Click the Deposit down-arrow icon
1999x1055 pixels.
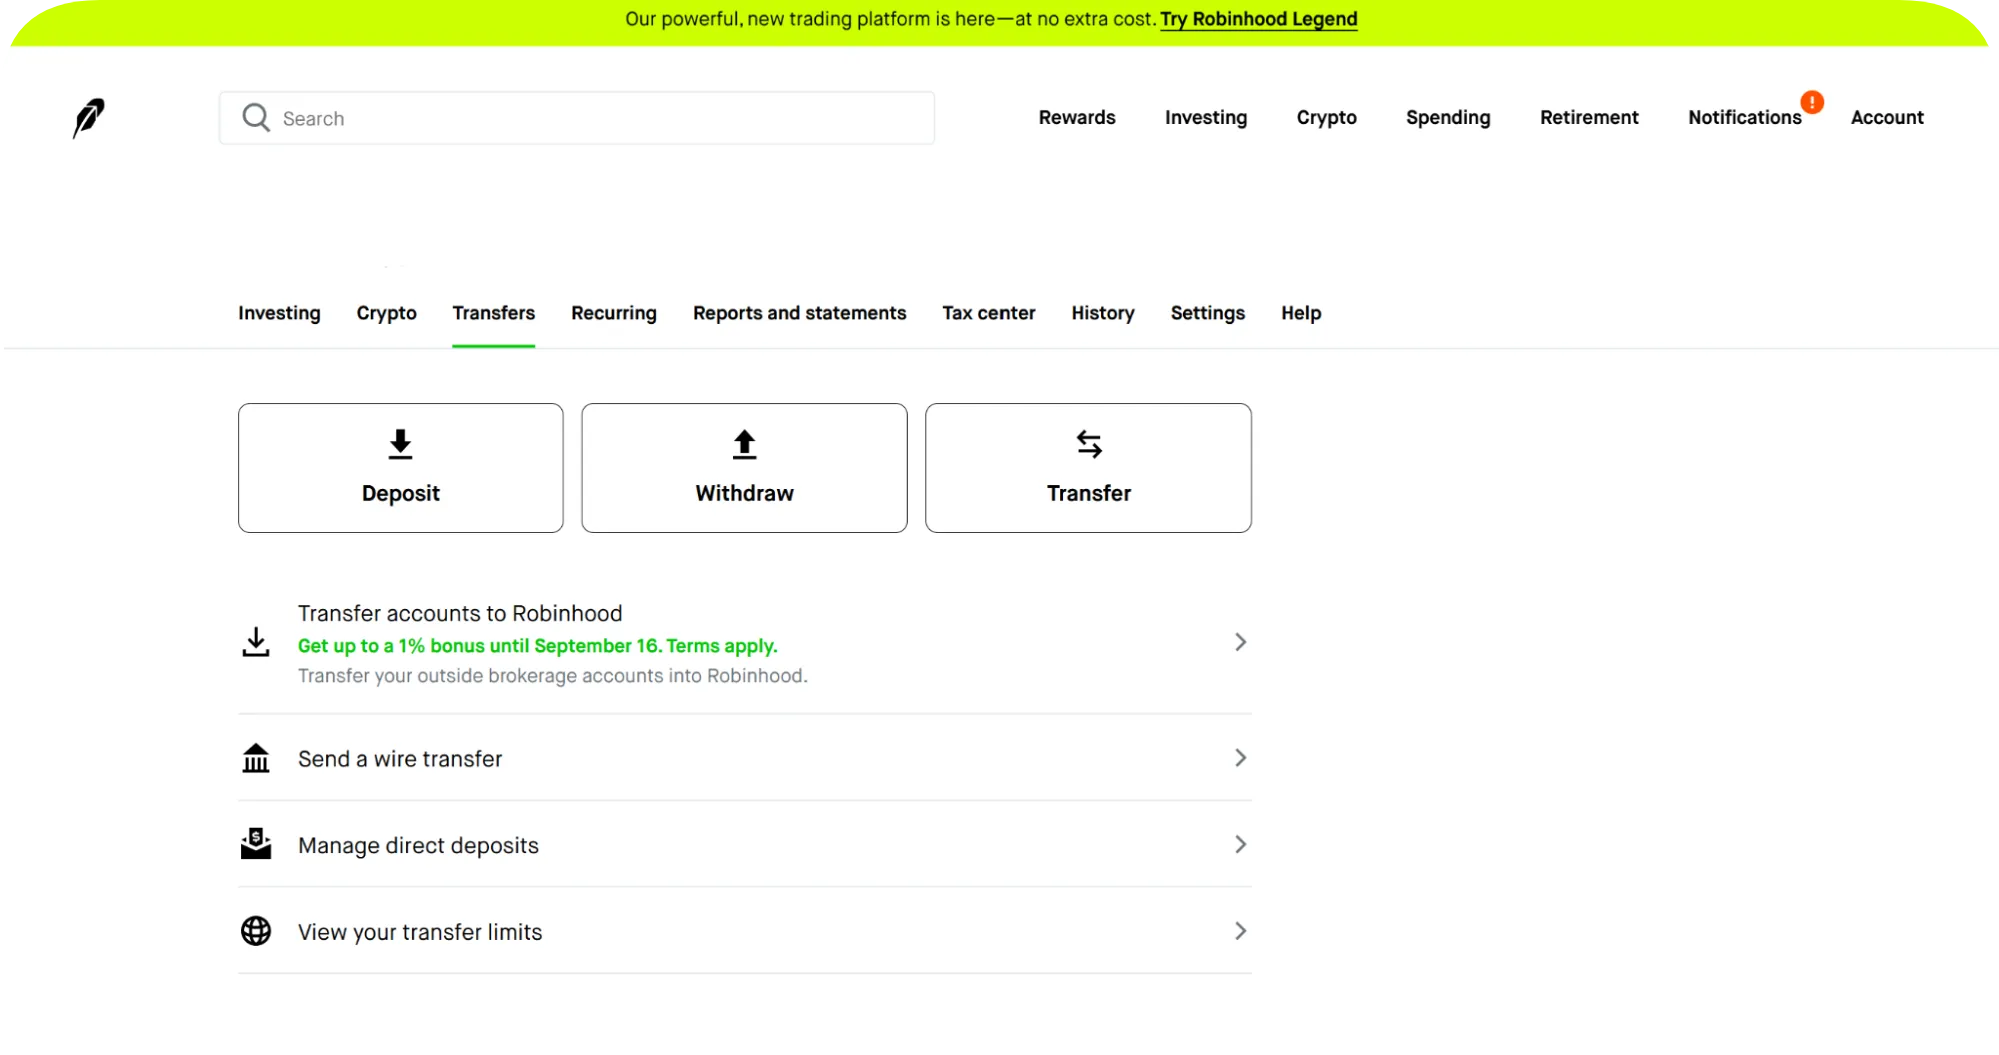coord(400,444)
